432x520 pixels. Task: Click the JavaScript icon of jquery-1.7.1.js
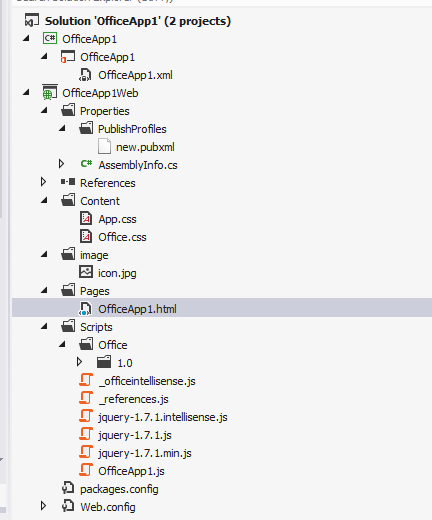pyautogui.click(x=86, y=434)
